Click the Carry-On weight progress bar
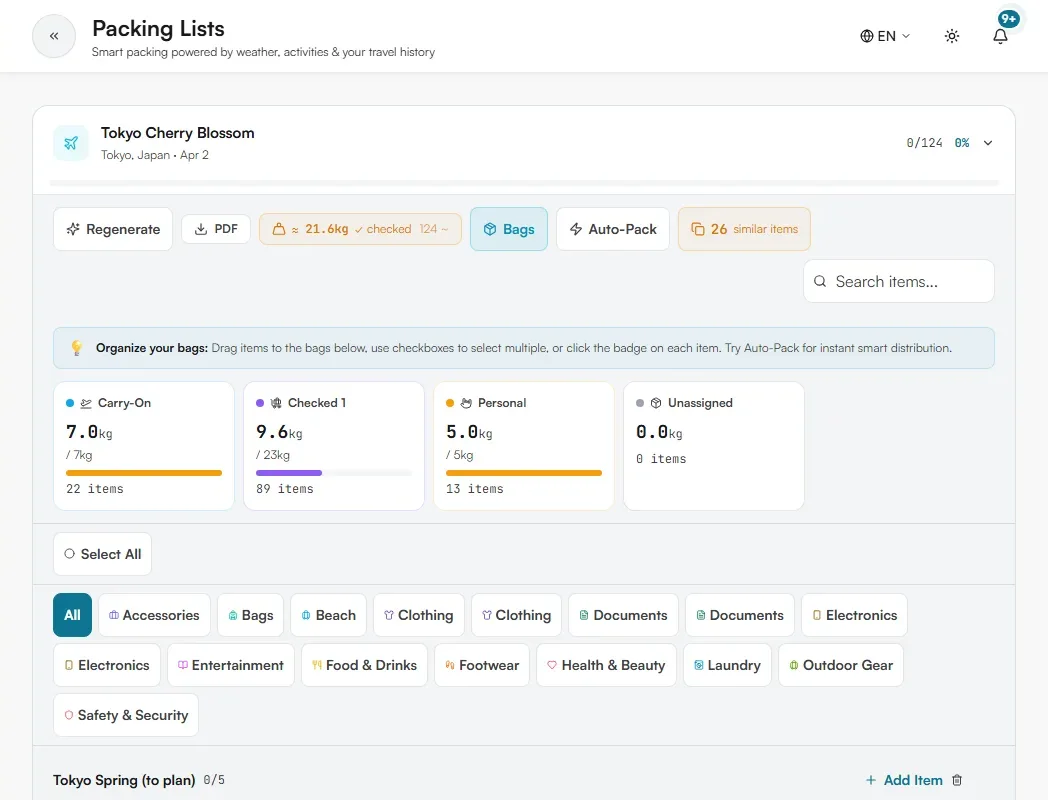 [x=144, y=473]
